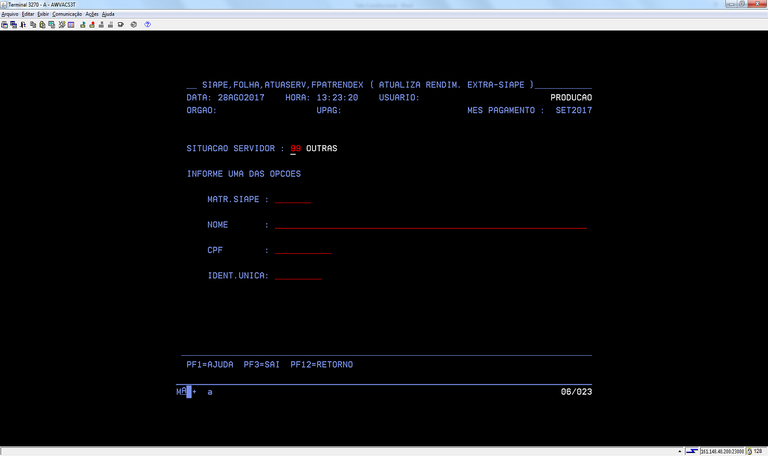The image size is (768, 456).
Task: Click the ATUALIZA RENDIM. EXTRA-SIAPE title text
Action: [x=451, y=85]
